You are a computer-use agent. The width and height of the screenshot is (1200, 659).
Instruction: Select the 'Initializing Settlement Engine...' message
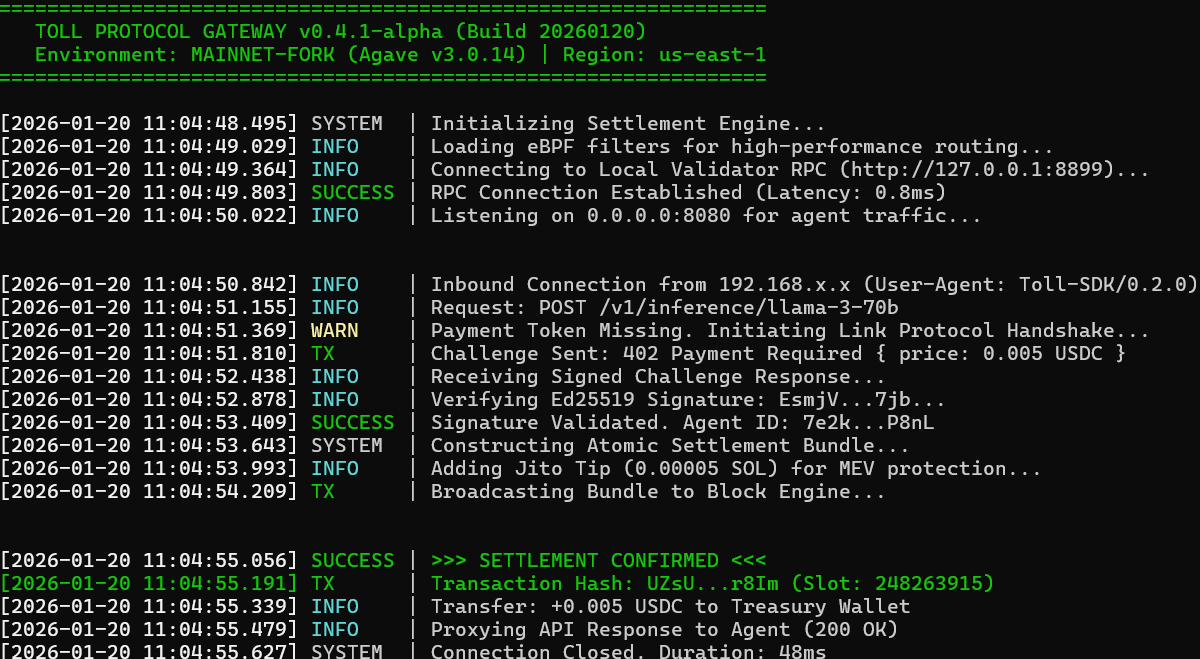628,125
